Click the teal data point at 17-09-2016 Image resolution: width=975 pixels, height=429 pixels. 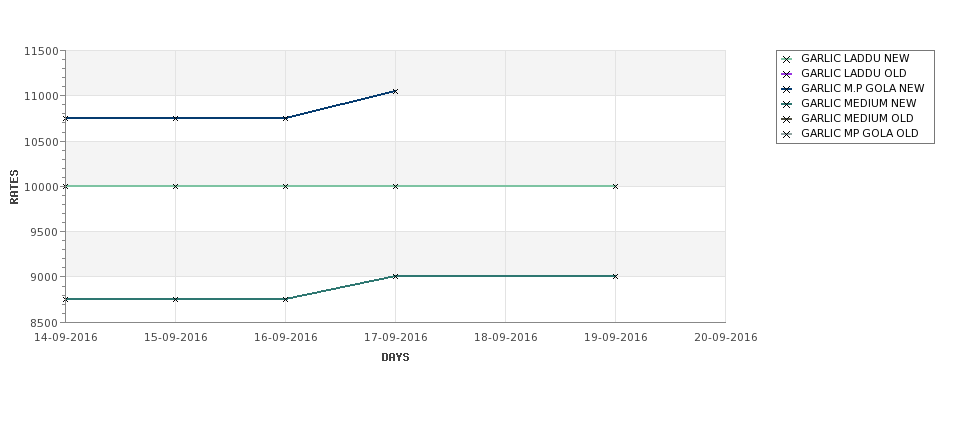pos(395,276)
